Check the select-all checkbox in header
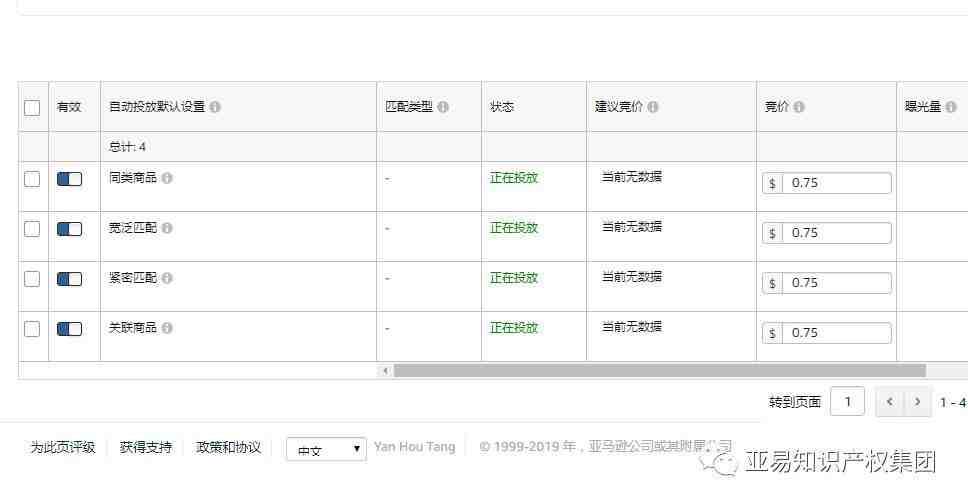 tap(32, 107)
